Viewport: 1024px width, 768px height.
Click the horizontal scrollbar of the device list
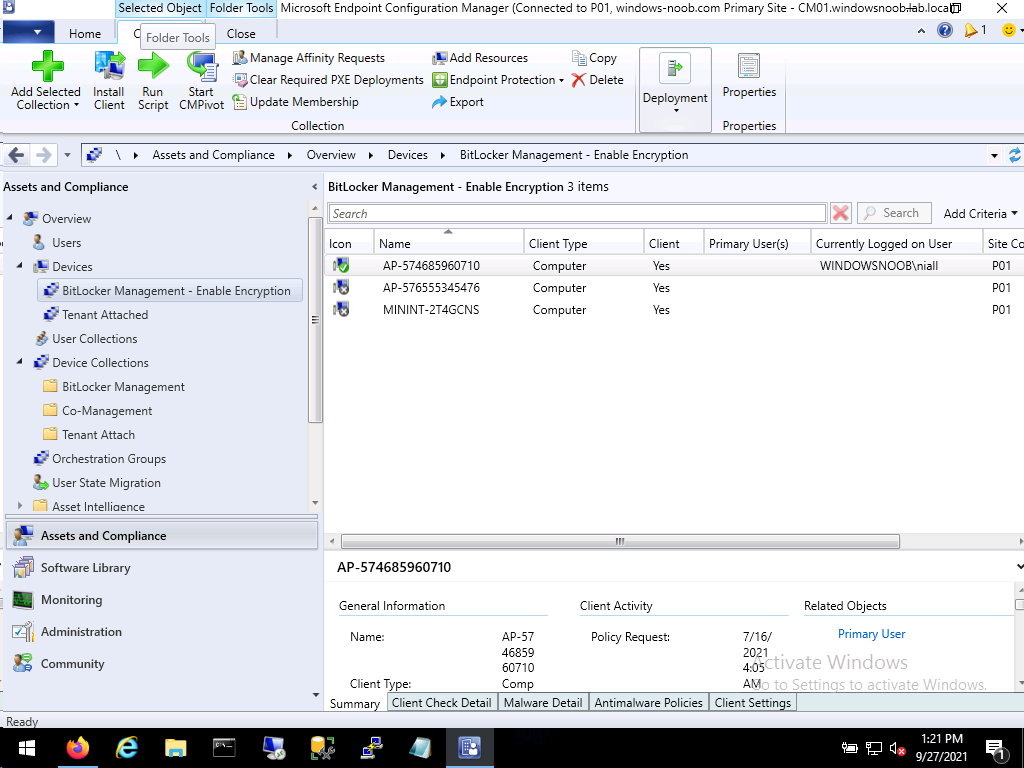tap(620, 541)
